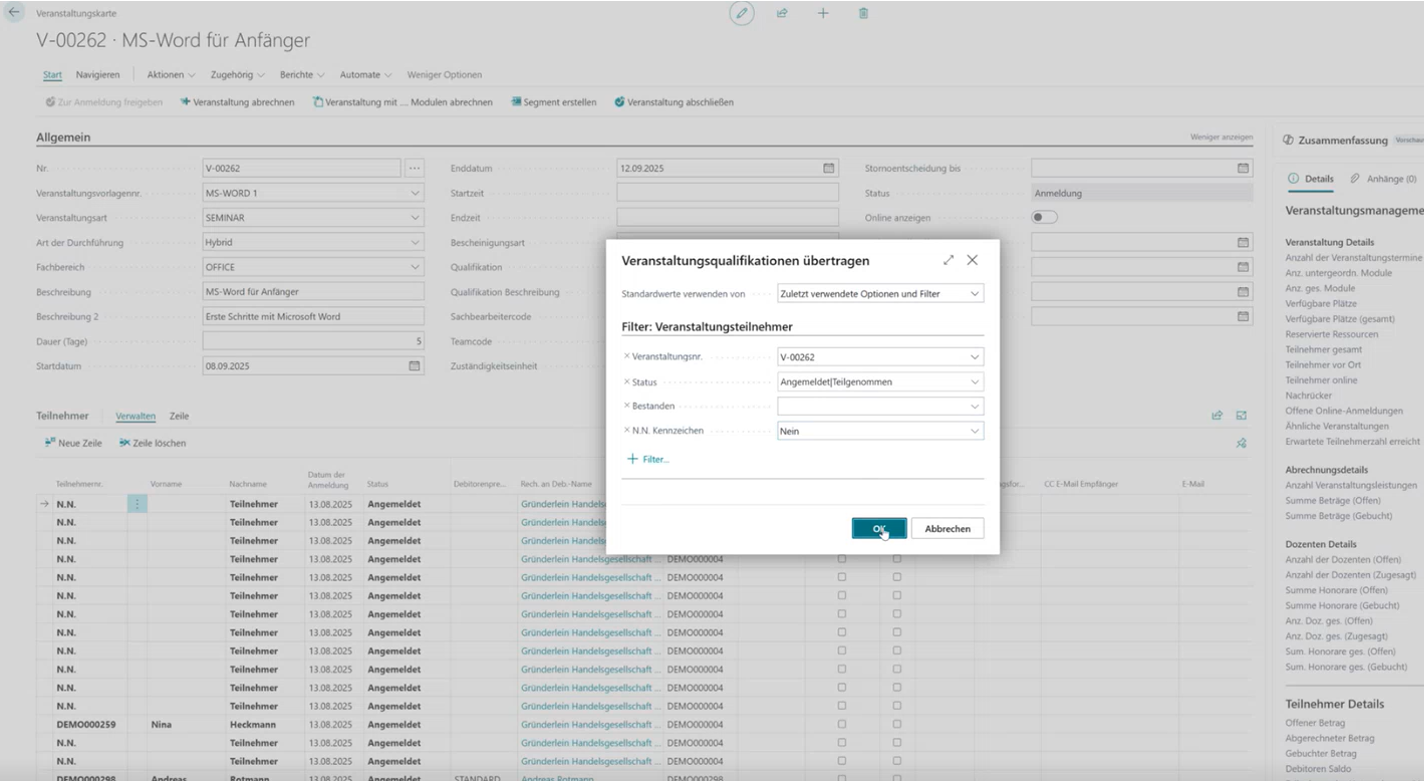Click the pencil edit icon

pos(741,14)
